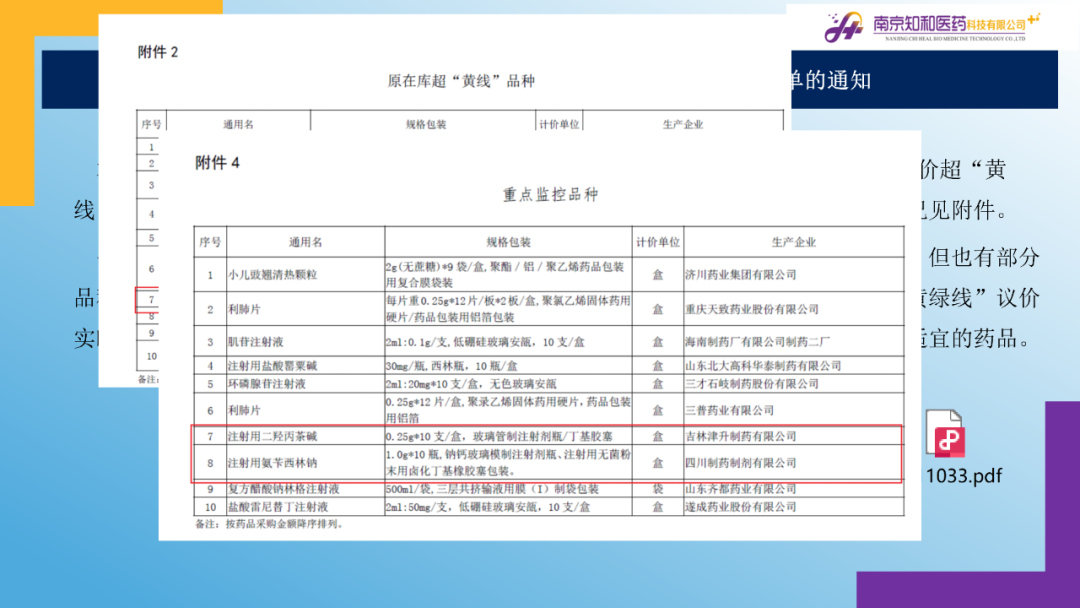Click the 计价单位 header in 附件 4 table
The width and height of the screenshot is (1080, 608).
[658, 242]
